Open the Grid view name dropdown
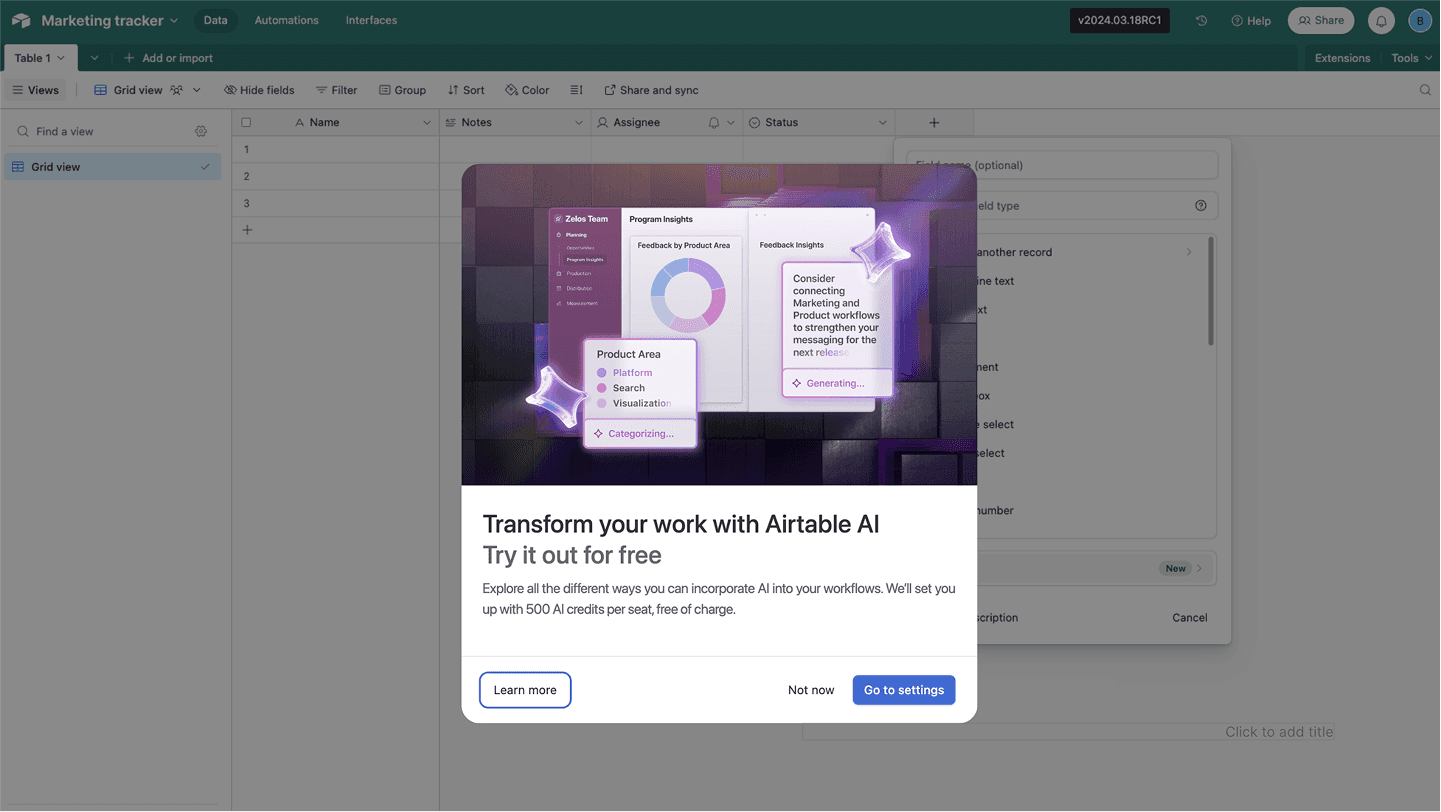 [x=197, y=90]
